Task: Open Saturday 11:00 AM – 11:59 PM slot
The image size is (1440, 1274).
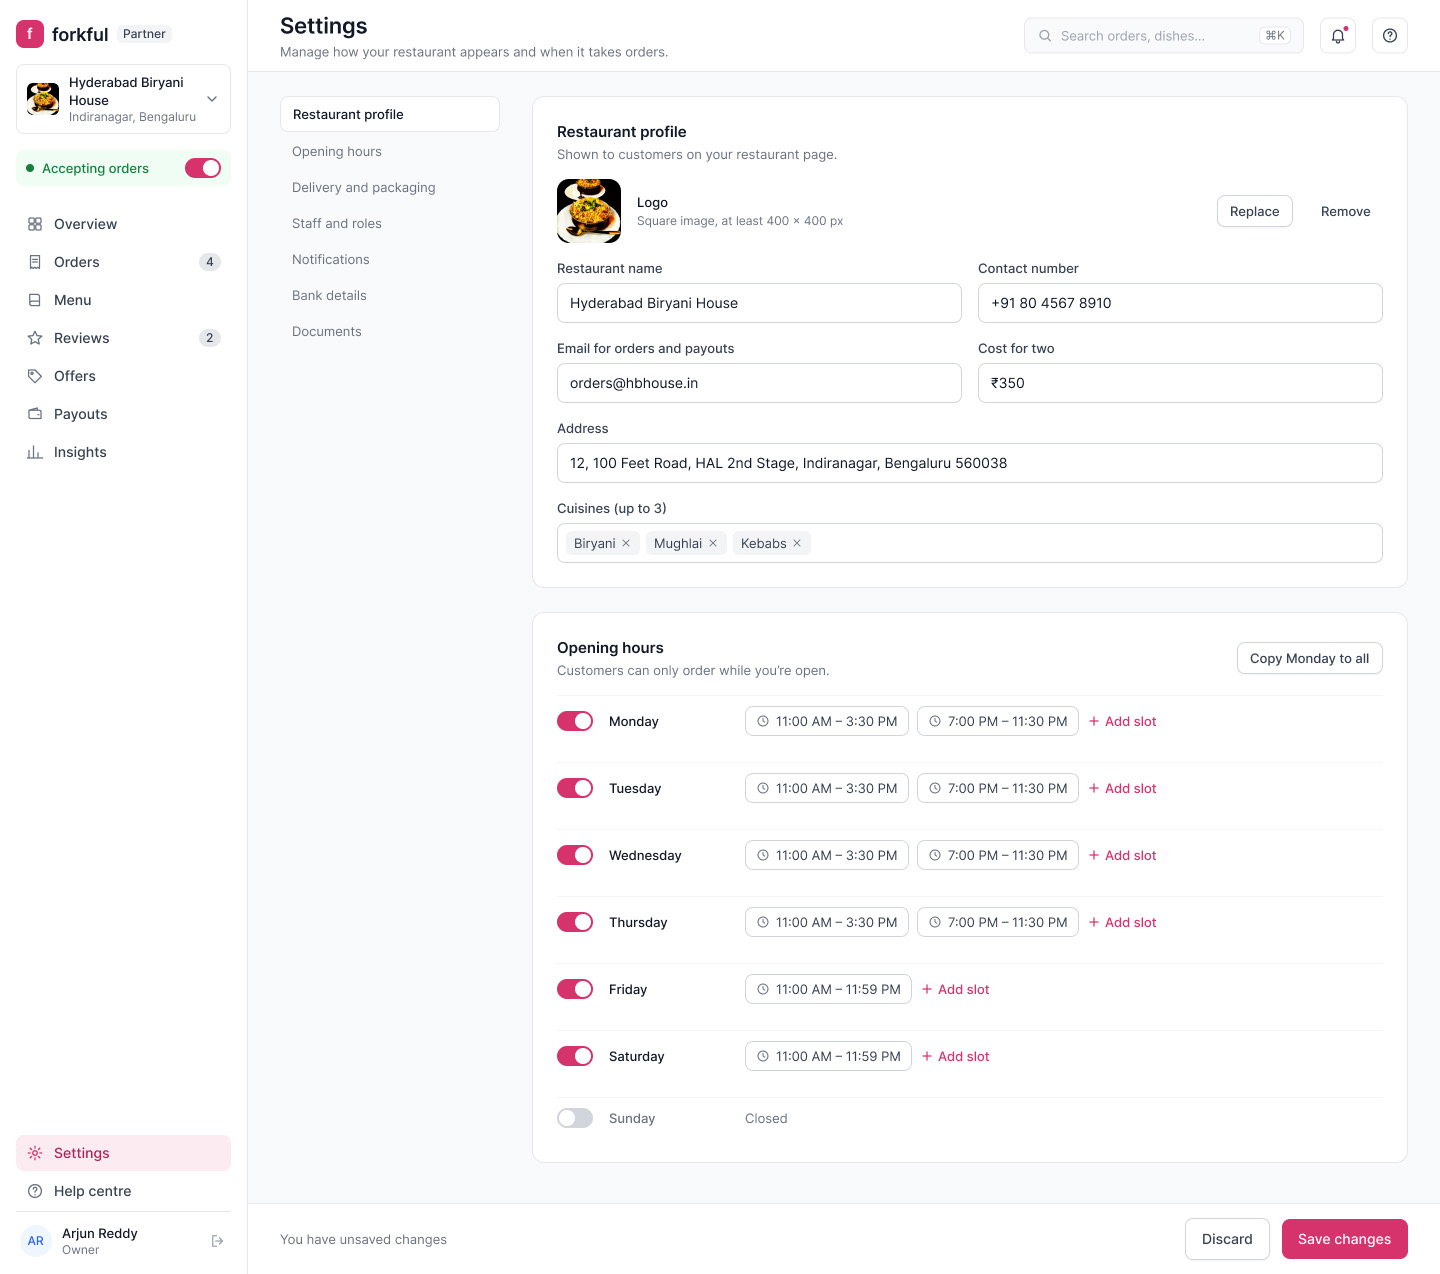Action: (828, 1056)
